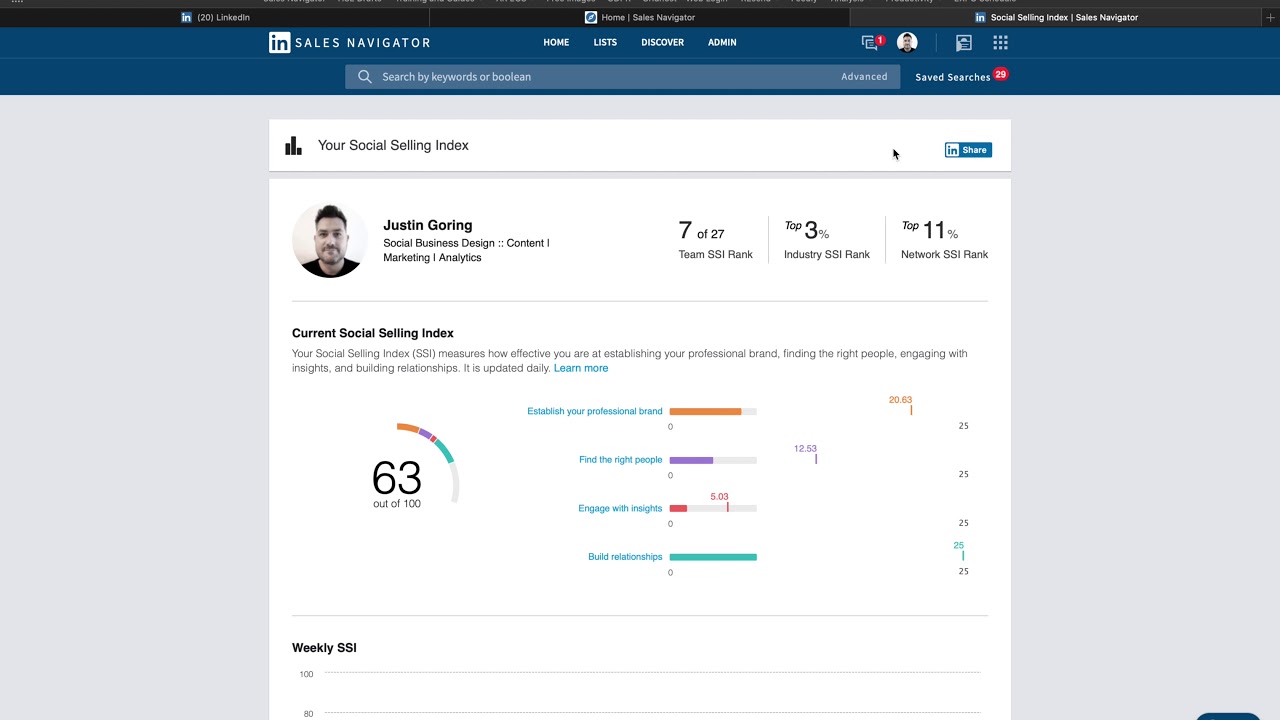Click Establish your professional brand label
This screenshot has height=720, width=1280.
tap(595, 411)
